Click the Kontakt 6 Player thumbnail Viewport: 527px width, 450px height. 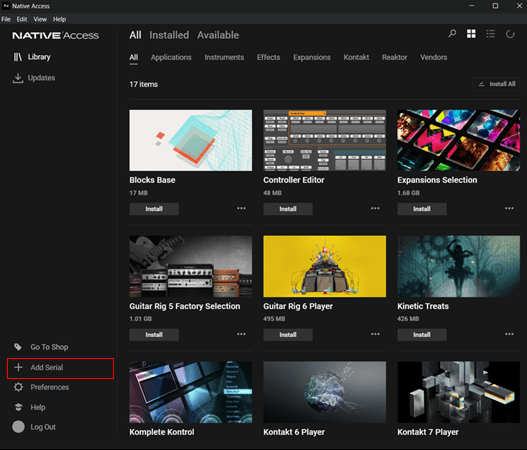(325, 392)
